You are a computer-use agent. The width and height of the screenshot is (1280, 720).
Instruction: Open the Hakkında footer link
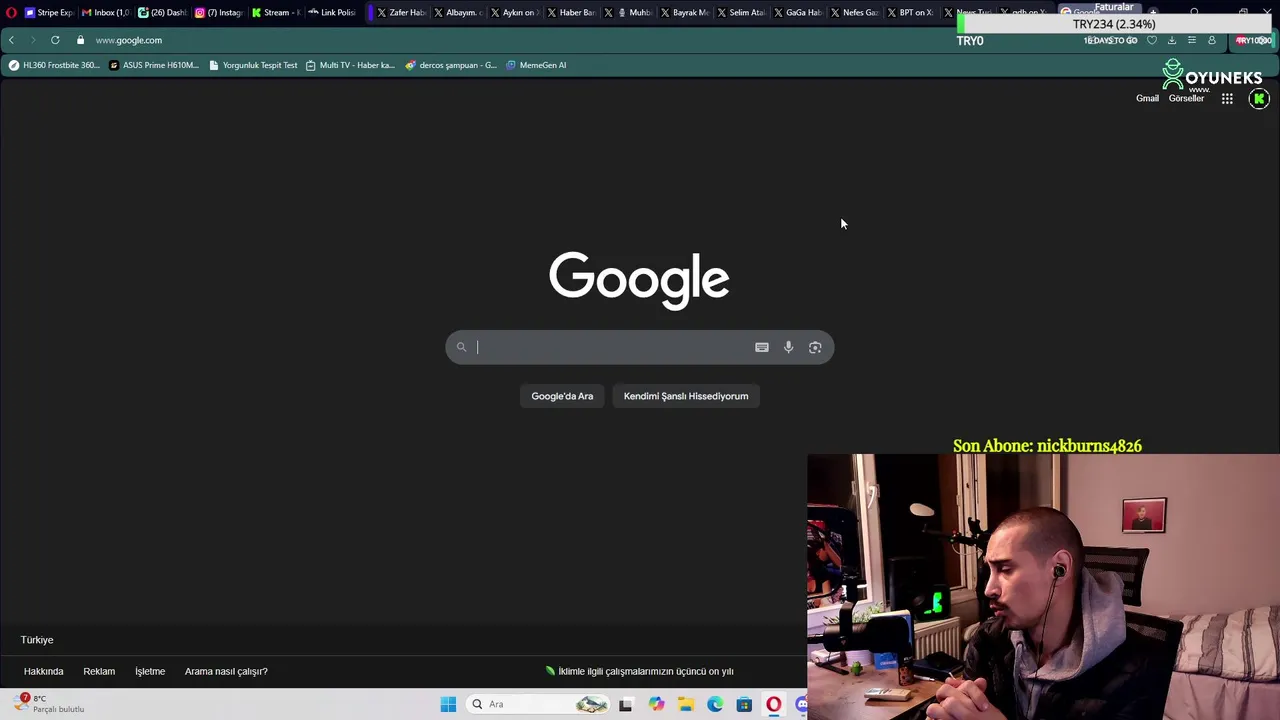tap(43, 671)
